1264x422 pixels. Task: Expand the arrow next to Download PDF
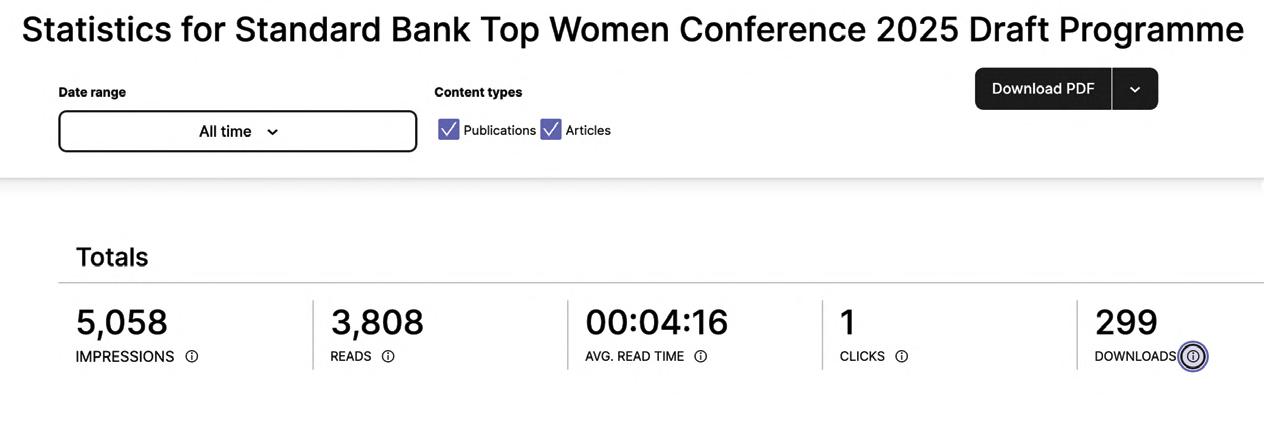click(x=1135, y=89)
